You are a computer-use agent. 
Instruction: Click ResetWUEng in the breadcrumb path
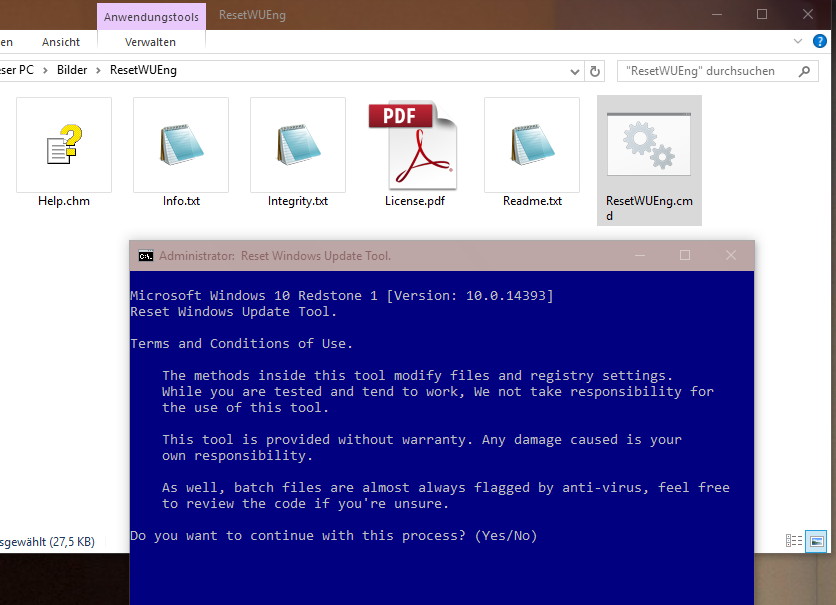(143, 70)
